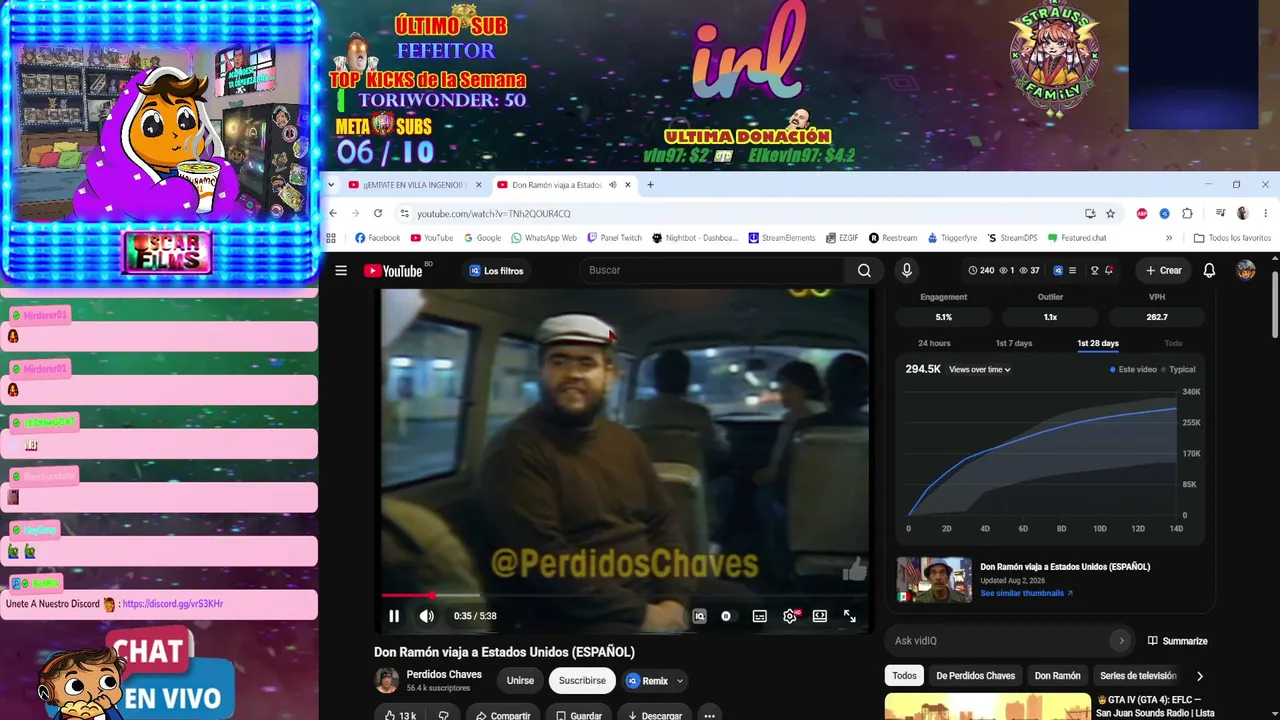Pause the video with the player pause button
The width and height of the screenshot is (1280, 720).
click(394, 616)
